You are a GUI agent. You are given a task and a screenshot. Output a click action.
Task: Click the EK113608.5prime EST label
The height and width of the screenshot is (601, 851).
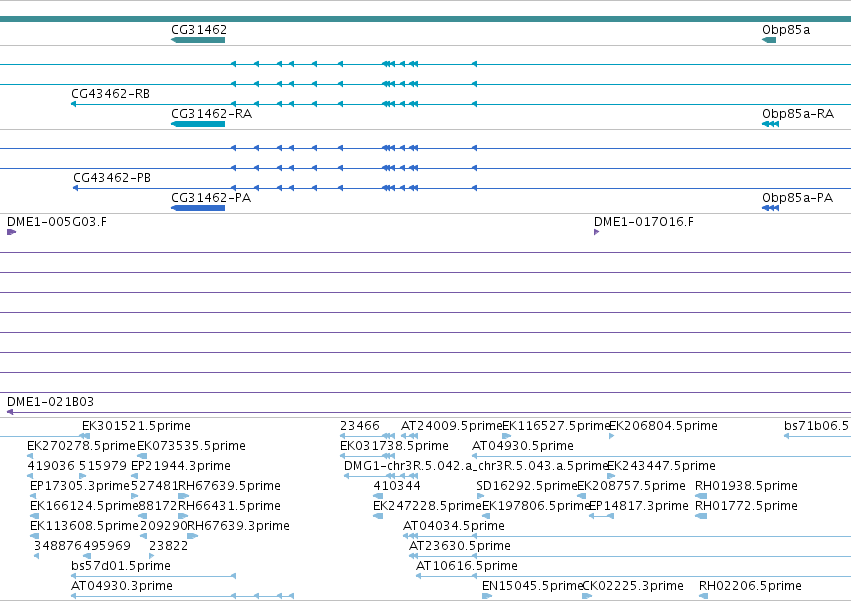tap(84, 526)
